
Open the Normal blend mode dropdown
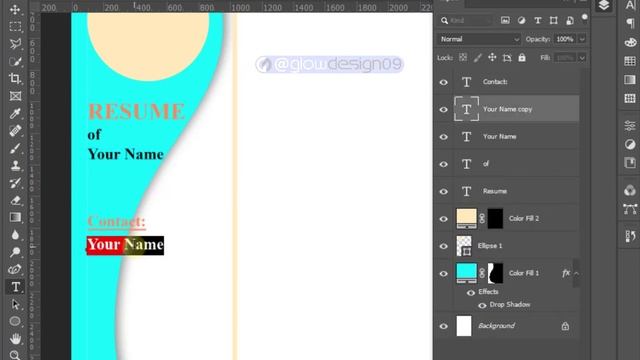pyautogui.click(x=479, y=39)
